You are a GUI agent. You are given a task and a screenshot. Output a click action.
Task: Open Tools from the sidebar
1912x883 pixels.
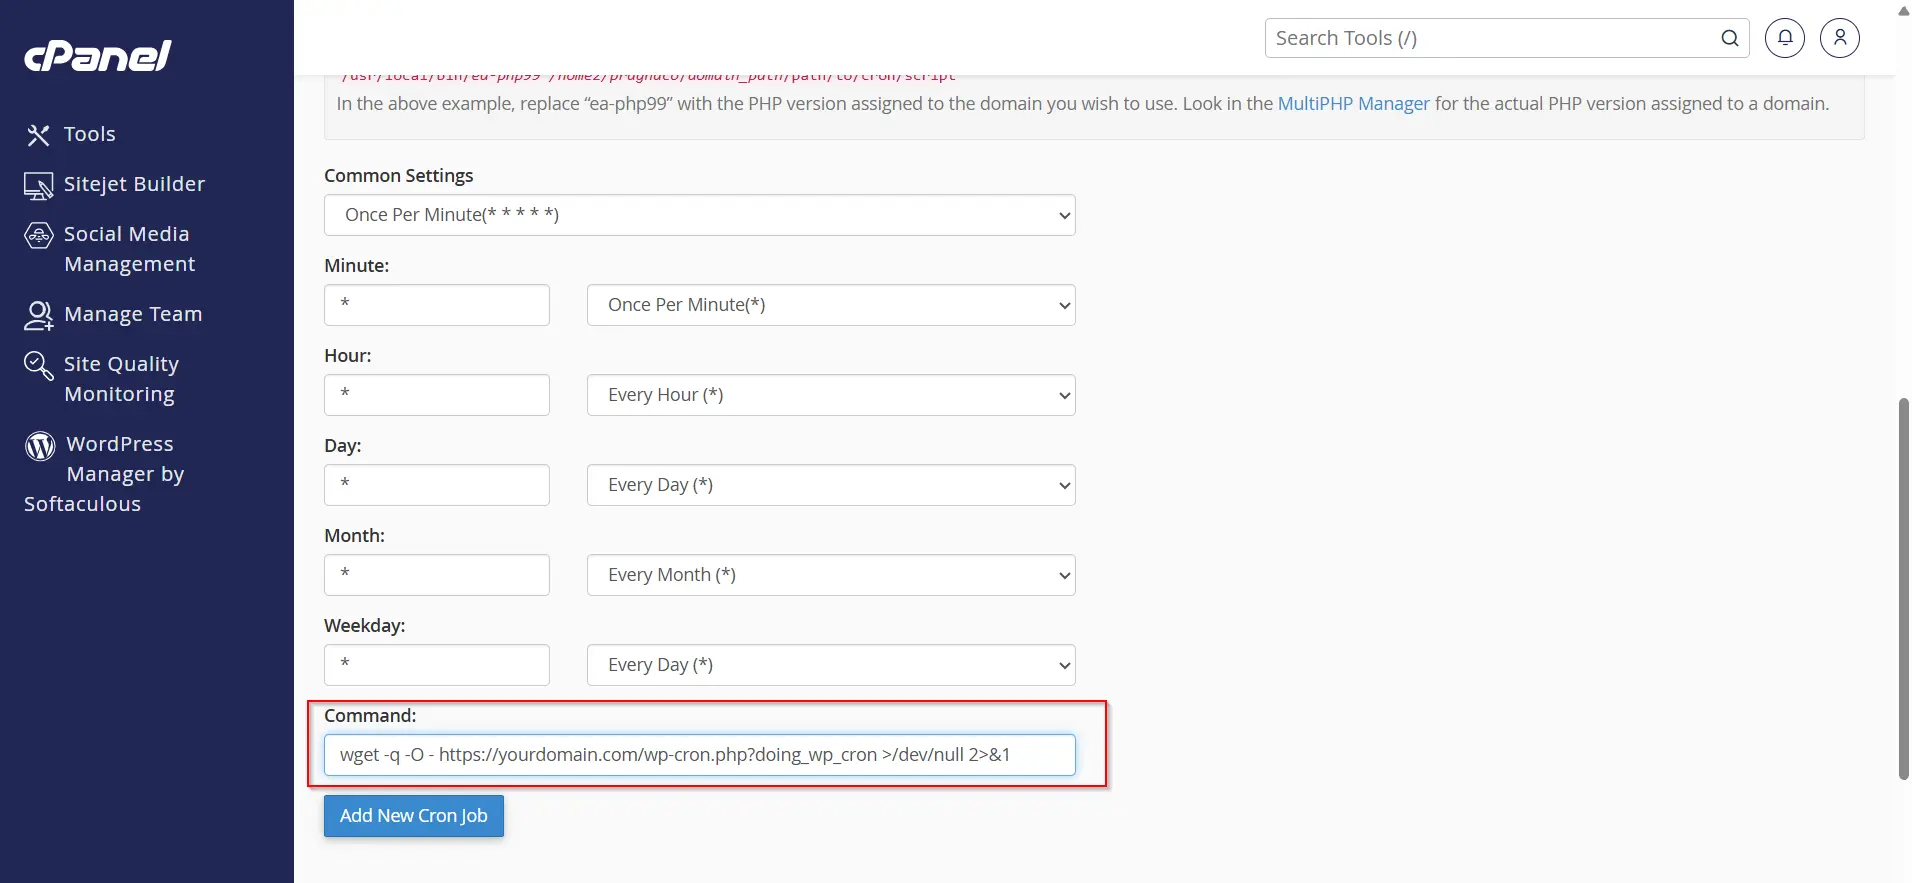[x=90, y=134]
